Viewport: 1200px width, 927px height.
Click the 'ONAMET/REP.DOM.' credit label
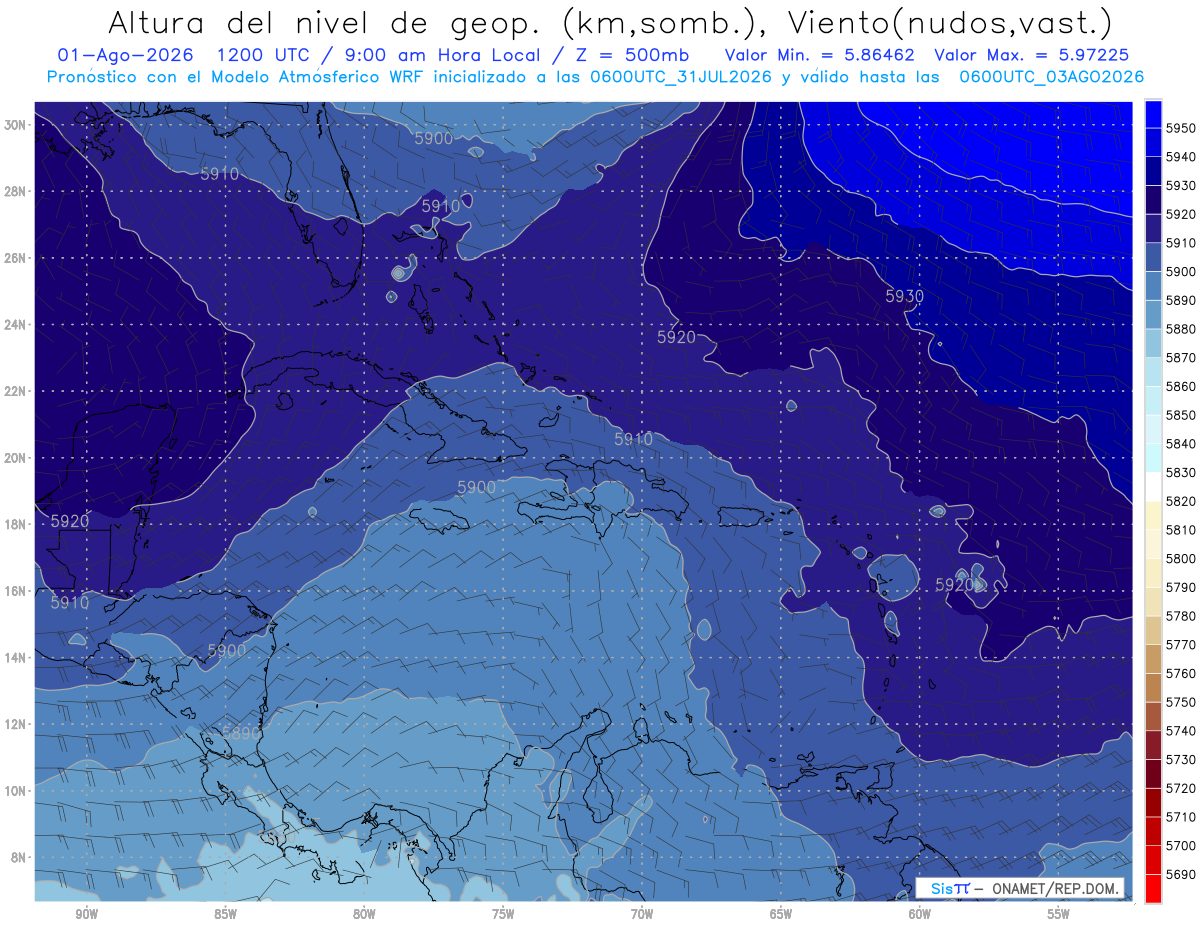(1056, 887)
